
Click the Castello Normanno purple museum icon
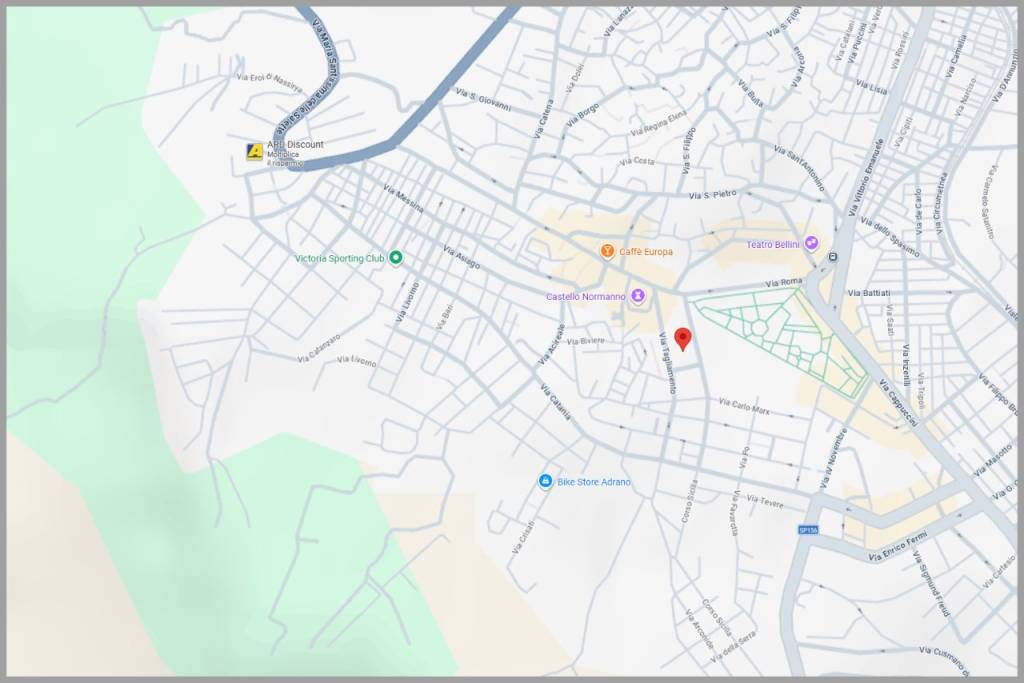(x=638, y=296)
